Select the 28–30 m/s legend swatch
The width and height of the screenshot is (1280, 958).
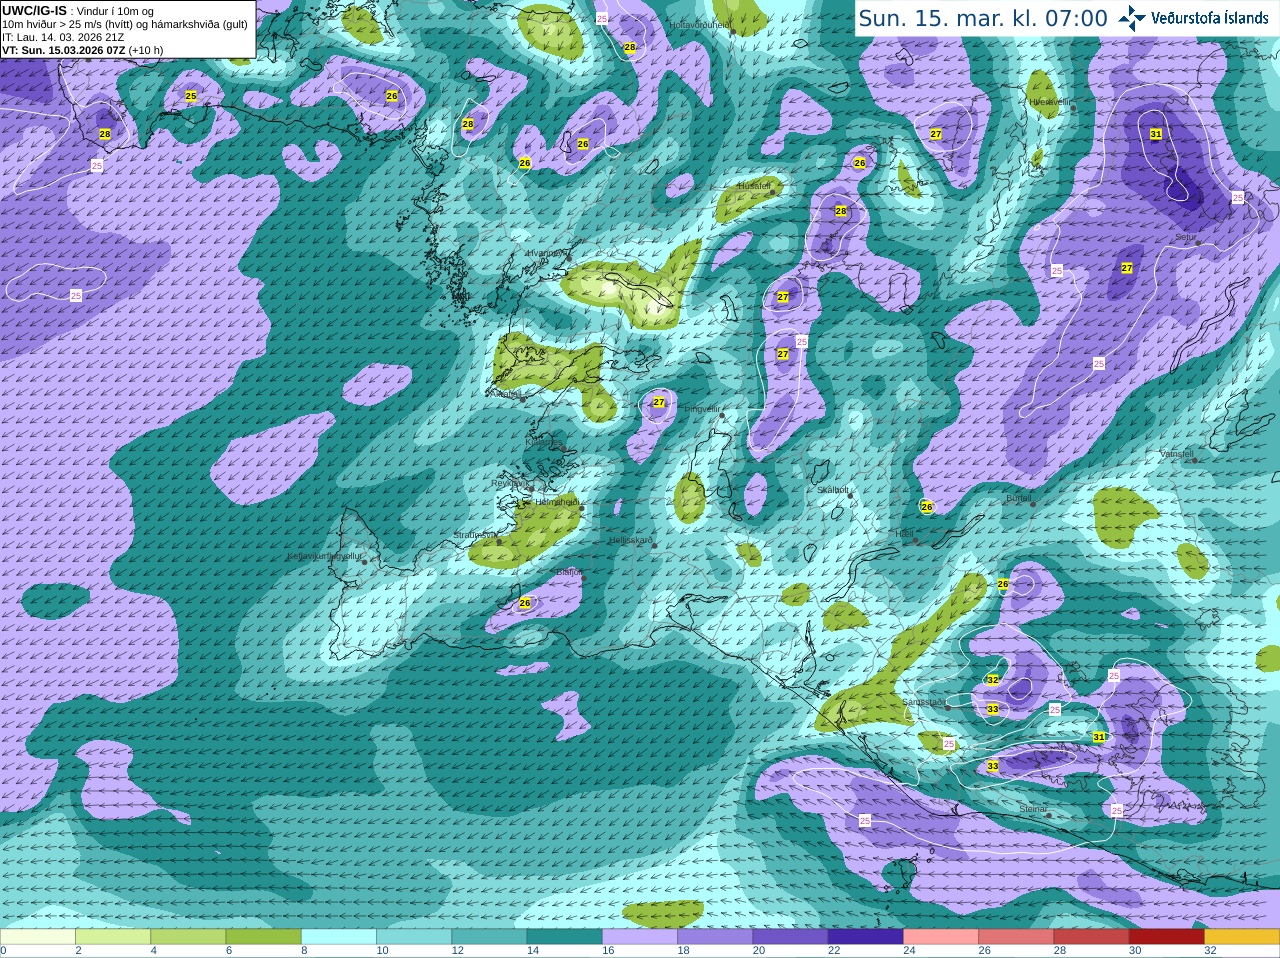tap(1091, 937)
